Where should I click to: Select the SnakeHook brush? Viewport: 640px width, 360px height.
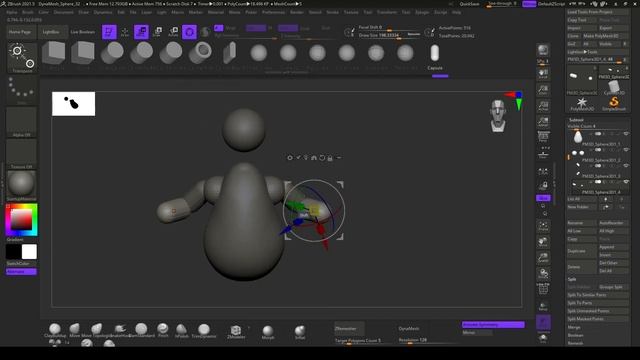pyautogui.click(x=120, y=331)
